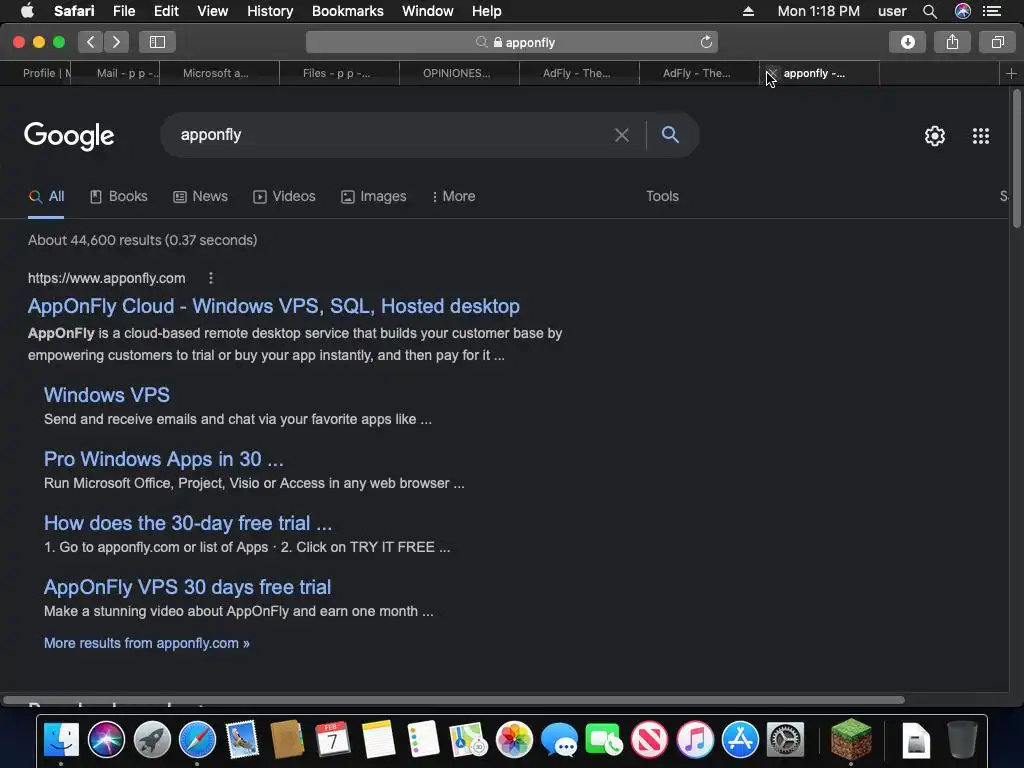The image size is (1024, 768).
Task: Switch to the Microsoft a... tab
Action: 219,74
